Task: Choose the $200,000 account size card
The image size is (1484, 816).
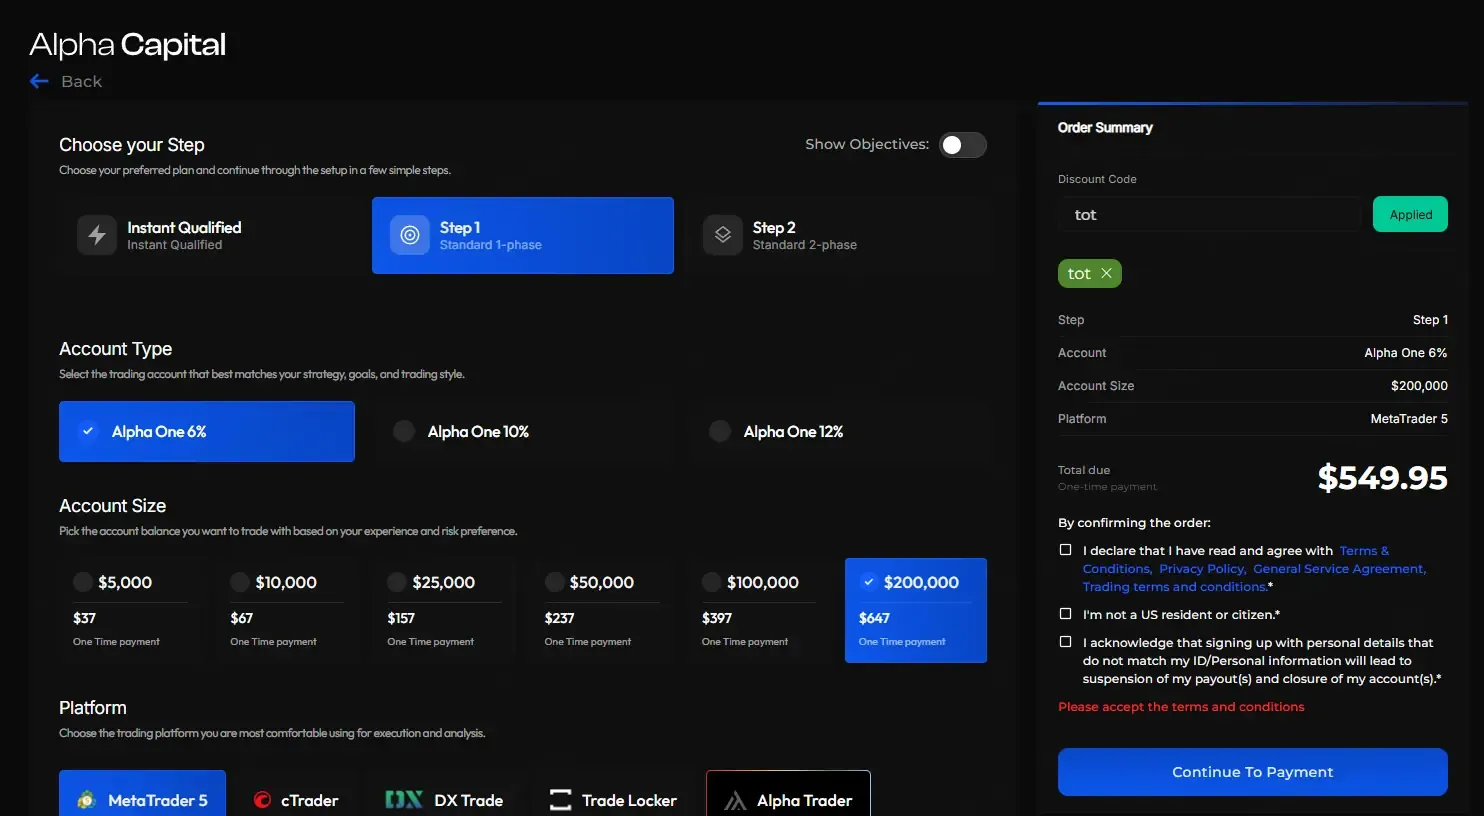Action: [x=916, y=610]
